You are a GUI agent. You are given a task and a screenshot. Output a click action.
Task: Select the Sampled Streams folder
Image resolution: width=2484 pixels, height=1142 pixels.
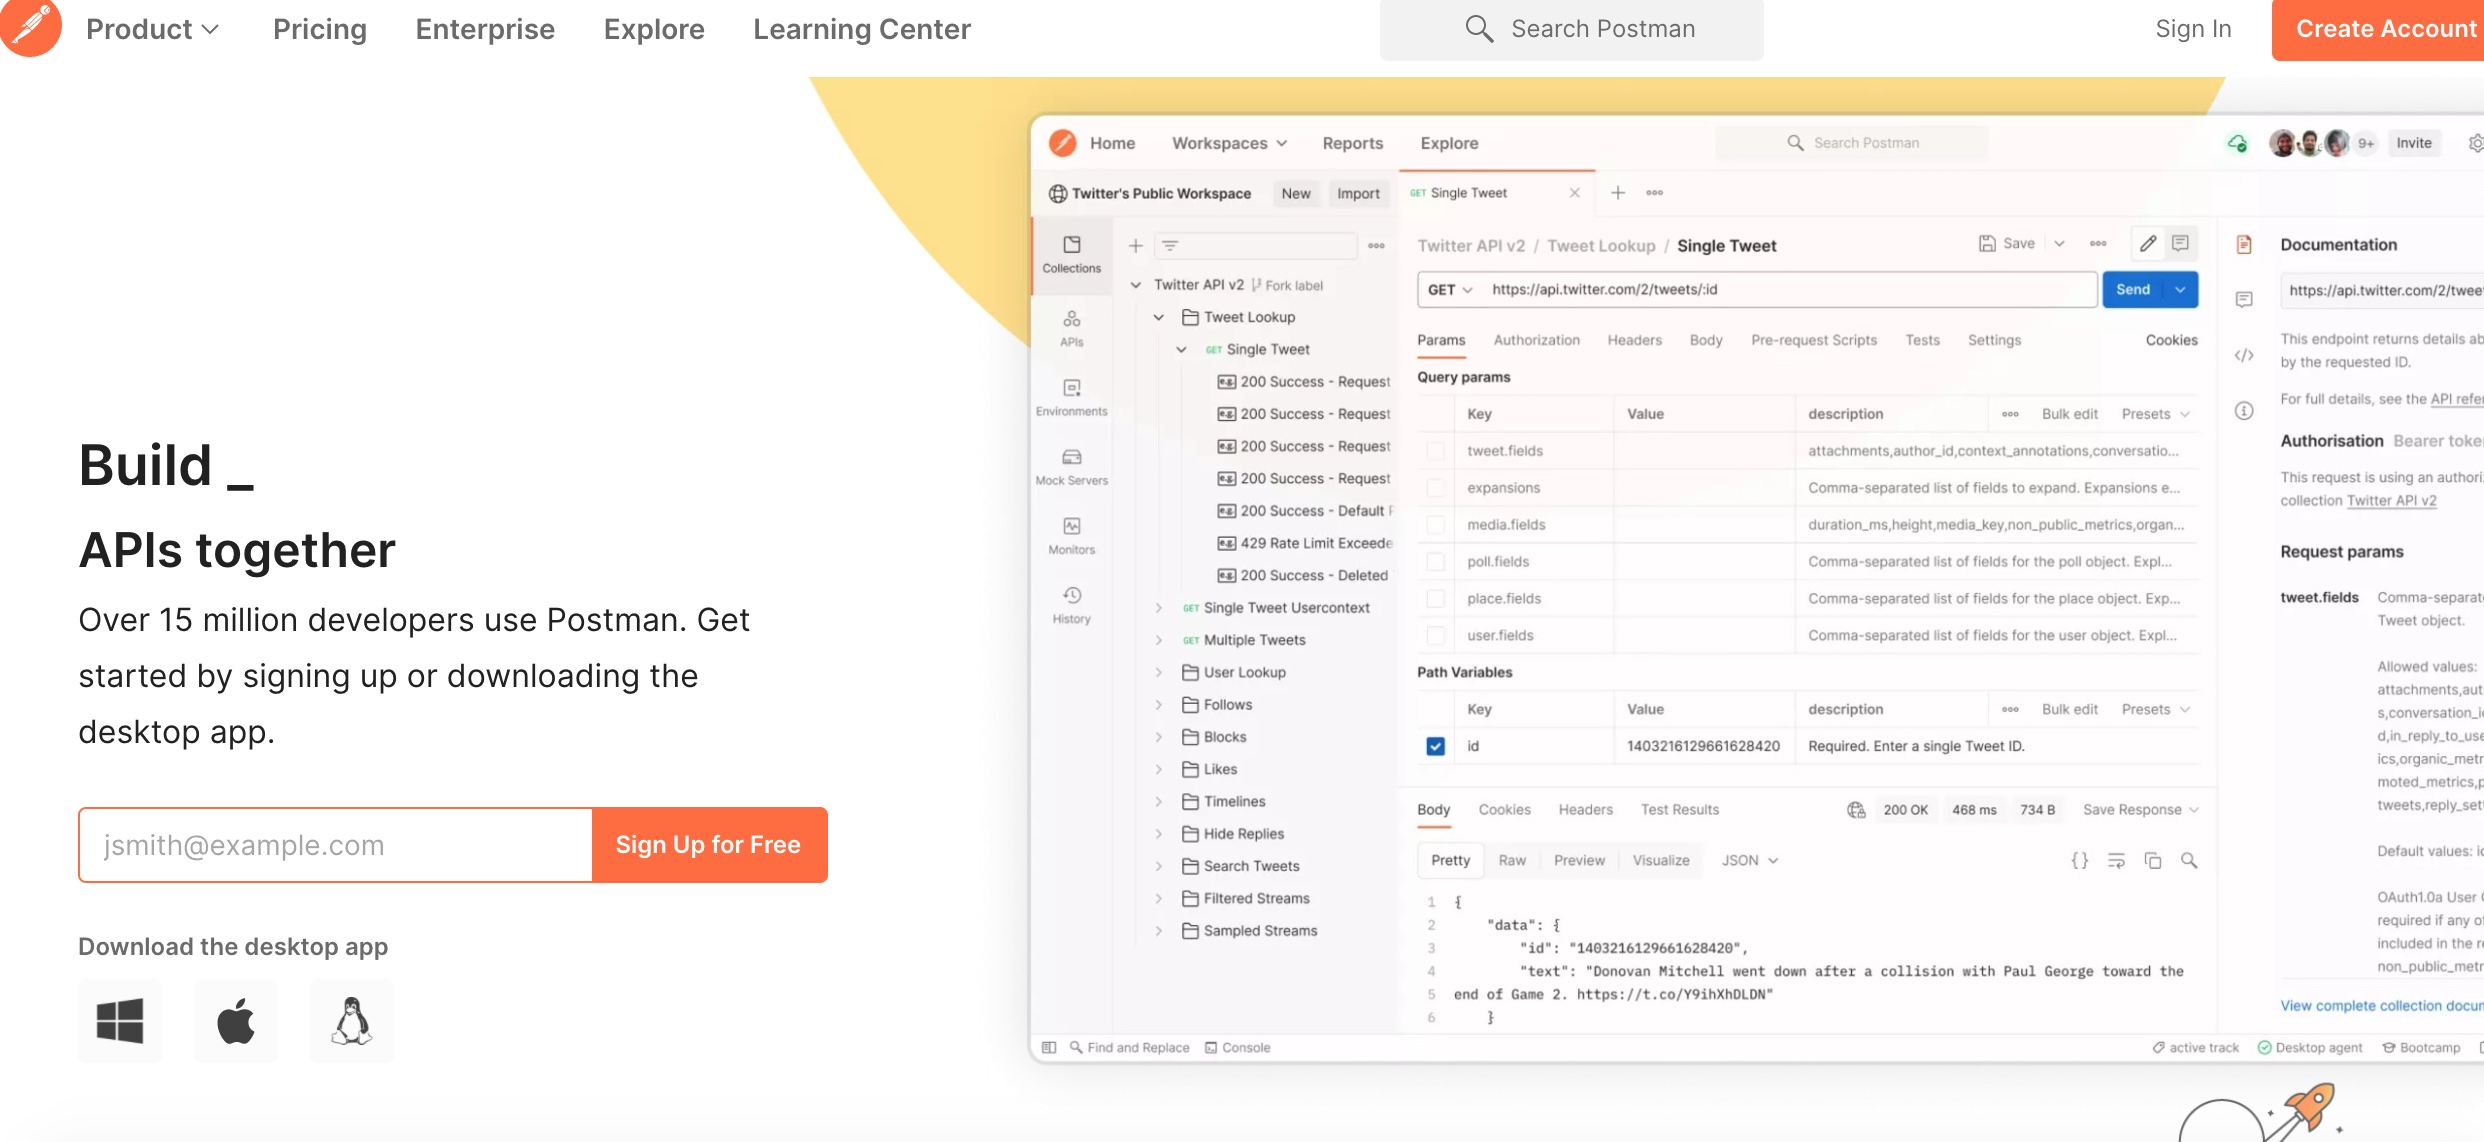pos(1251,930)
